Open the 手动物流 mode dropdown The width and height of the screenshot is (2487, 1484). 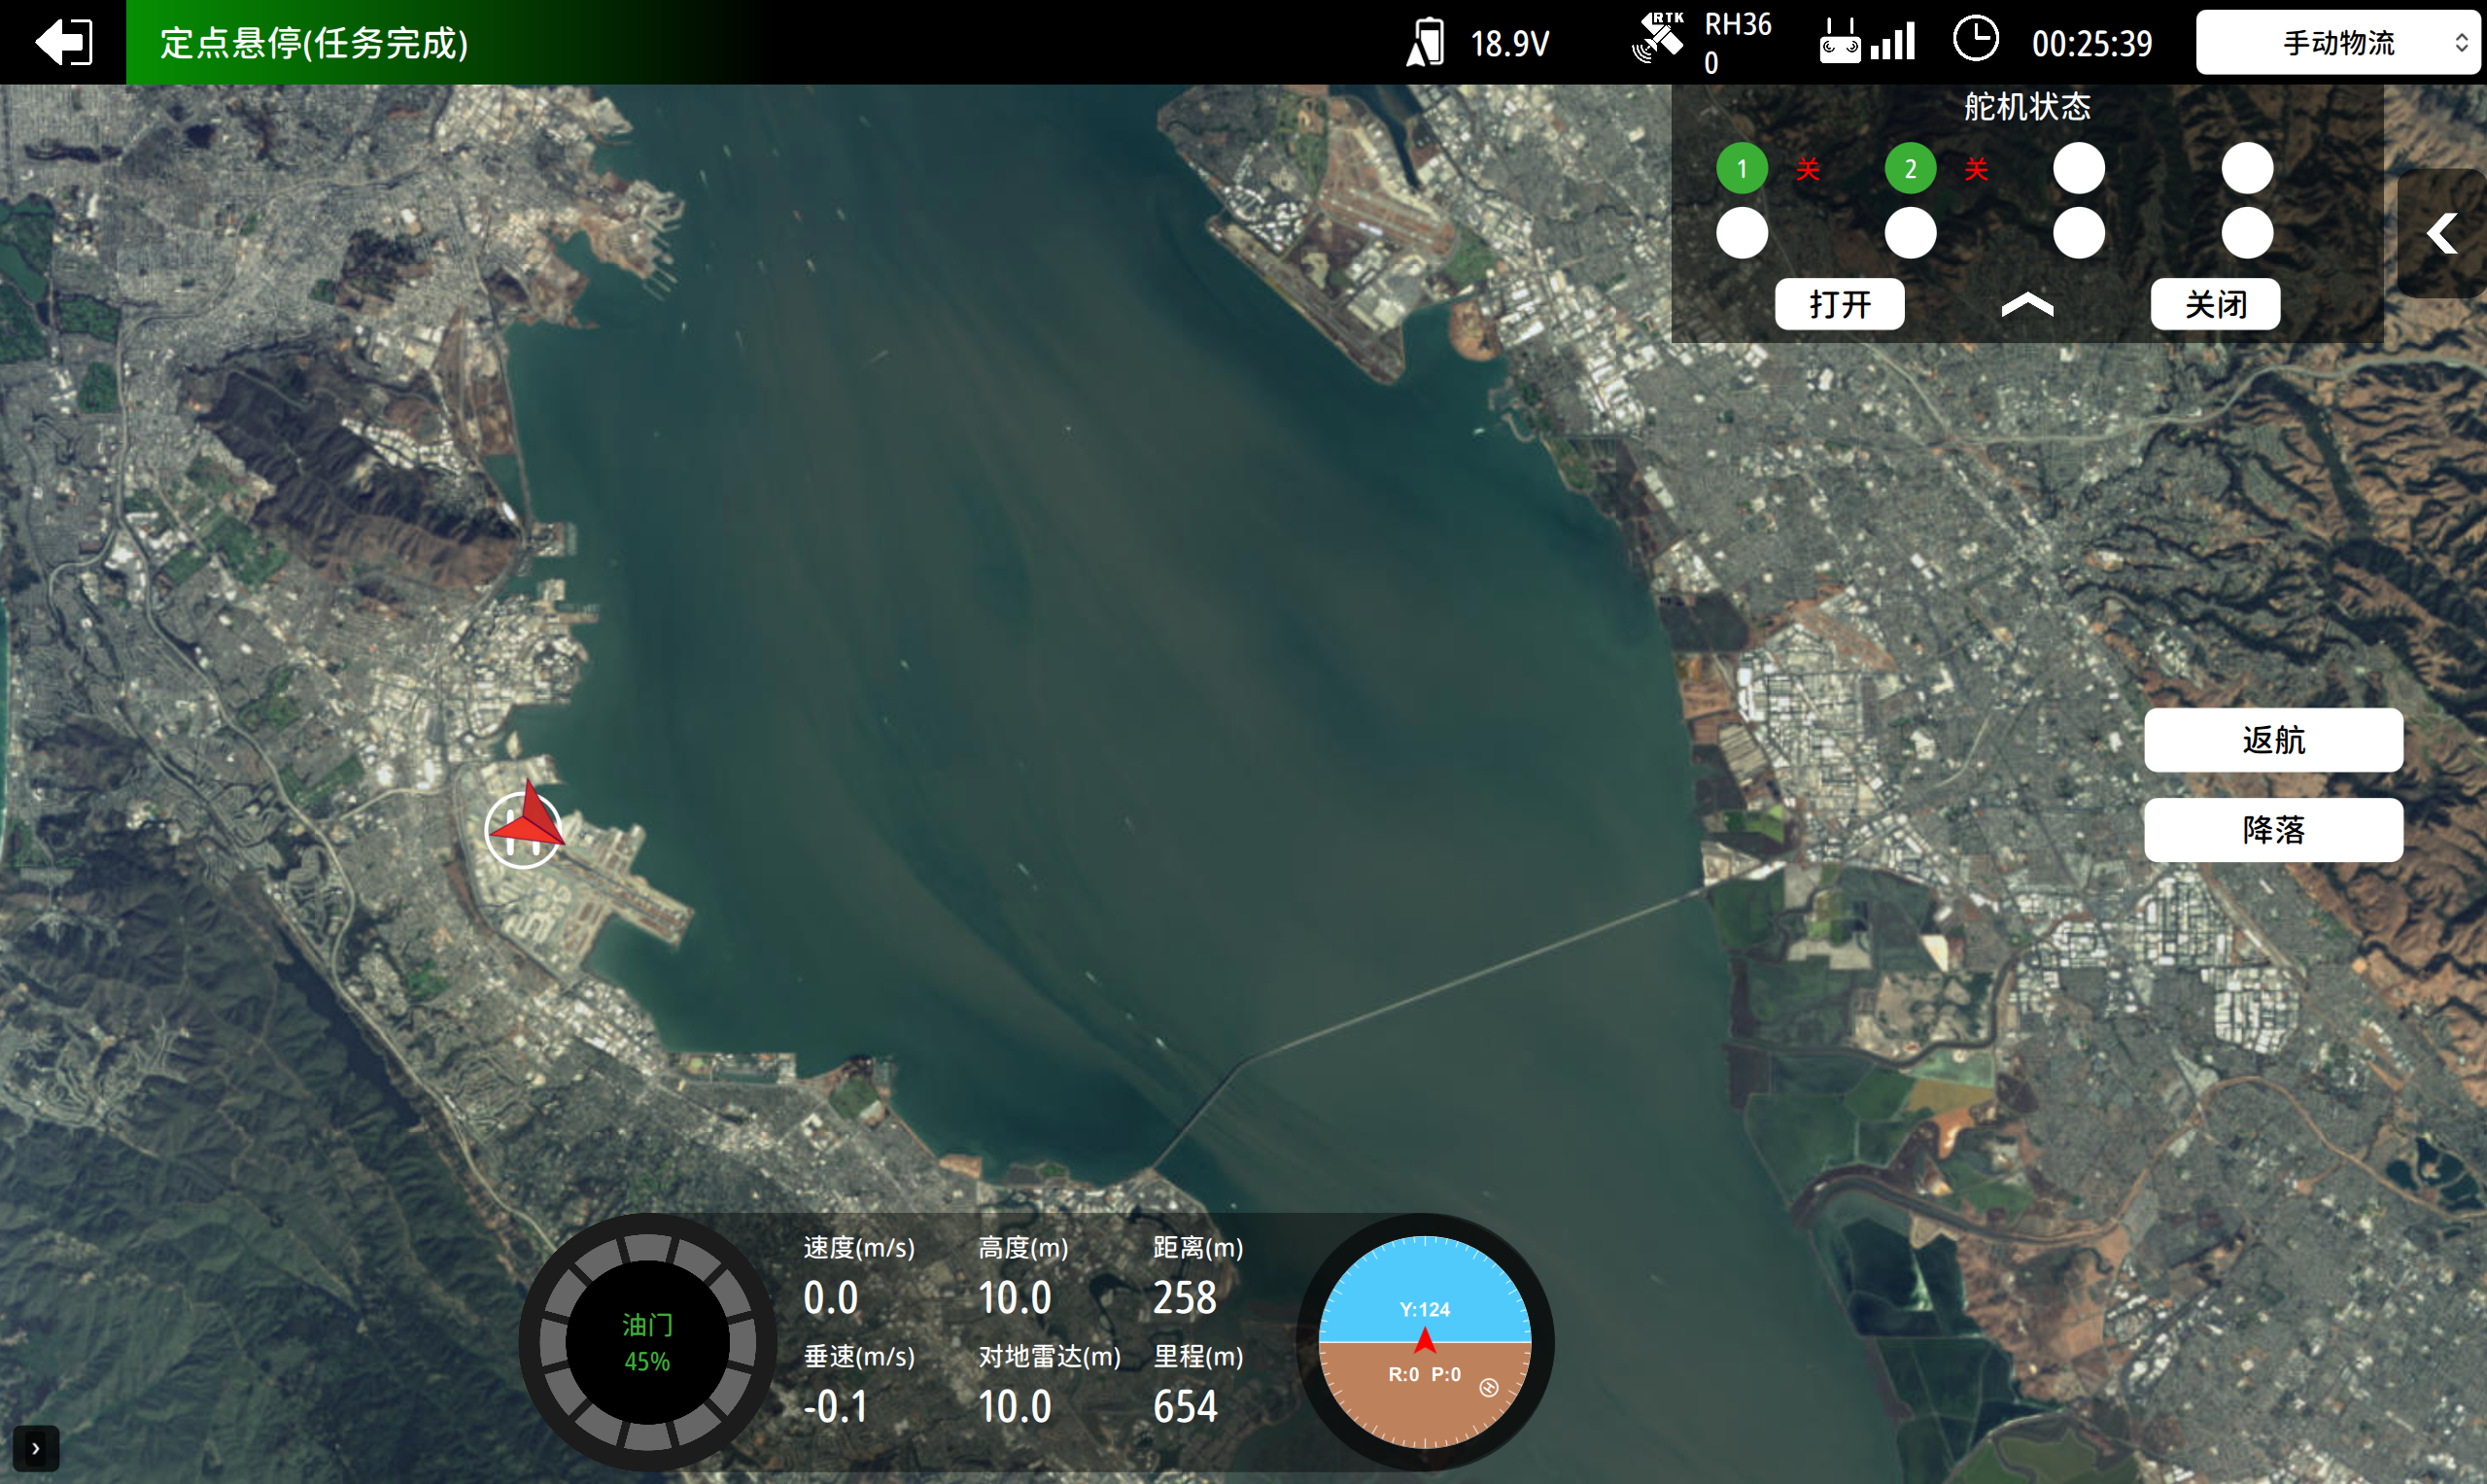[2337, 43]
